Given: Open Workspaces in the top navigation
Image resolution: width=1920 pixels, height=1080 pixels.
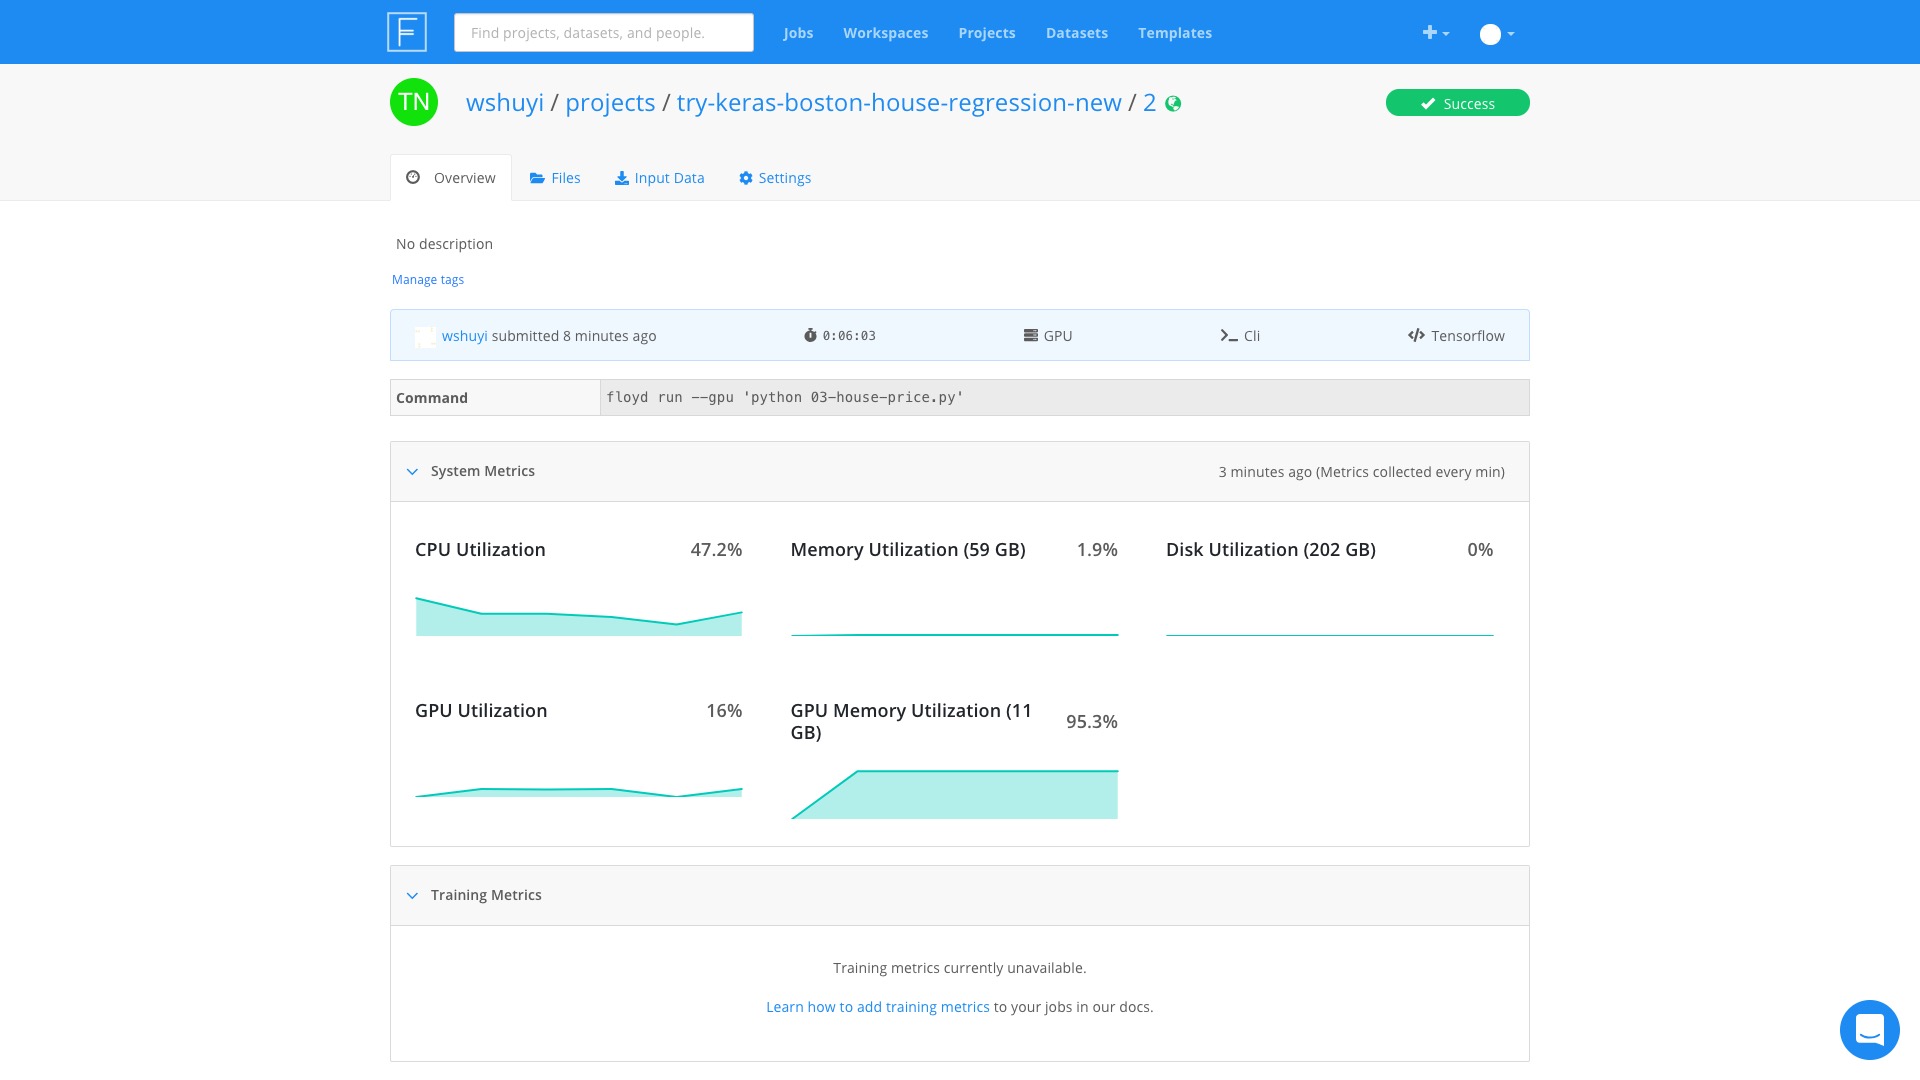Looking at the screenshot, I should click(x=885, y=33).
